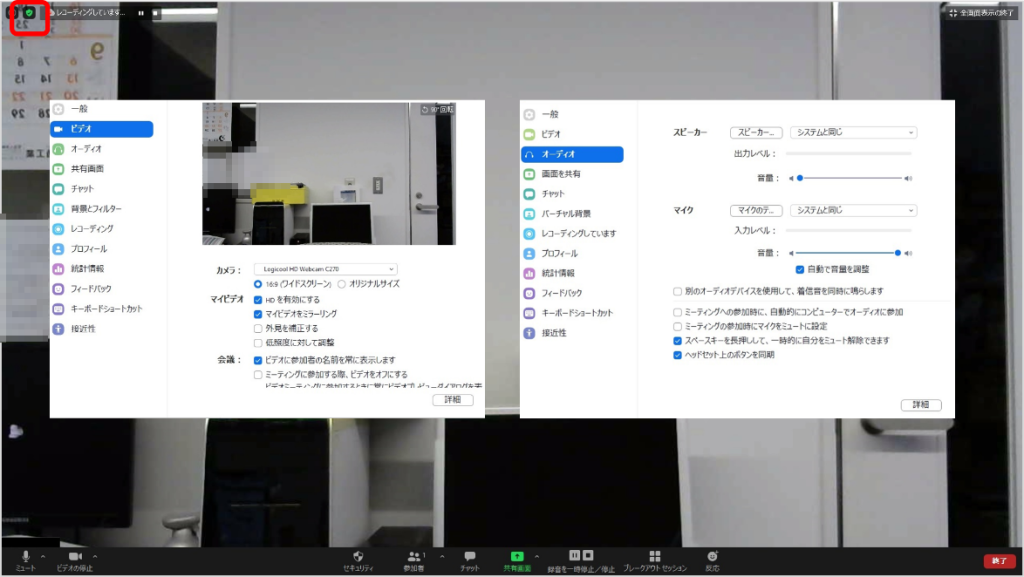Click the 統計情報 chart icon in the video settings panel
The width and height of the screenshot is (1024, 577).
tap(58, 269)
